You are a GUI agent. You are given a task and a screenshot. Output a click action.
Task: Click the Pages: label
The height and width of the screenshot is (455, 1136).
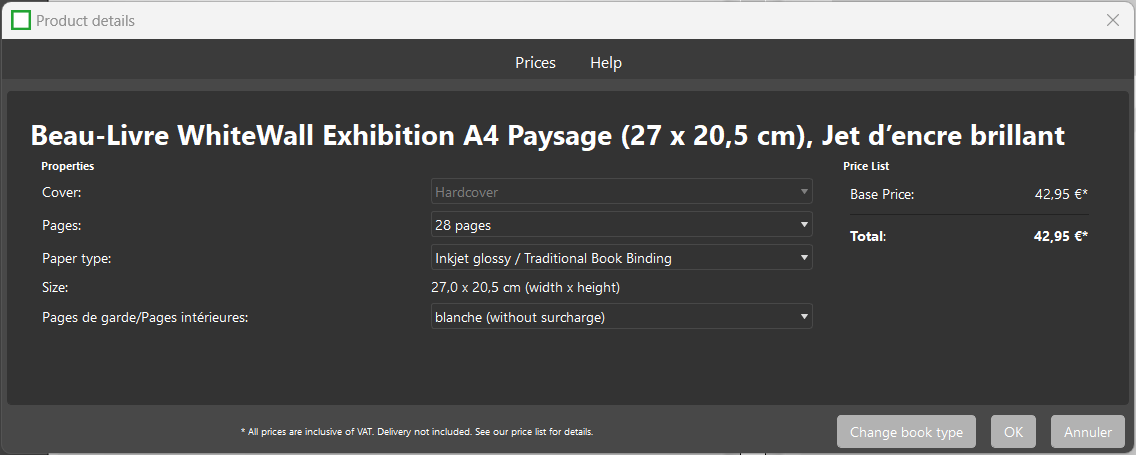pos(62,225)
